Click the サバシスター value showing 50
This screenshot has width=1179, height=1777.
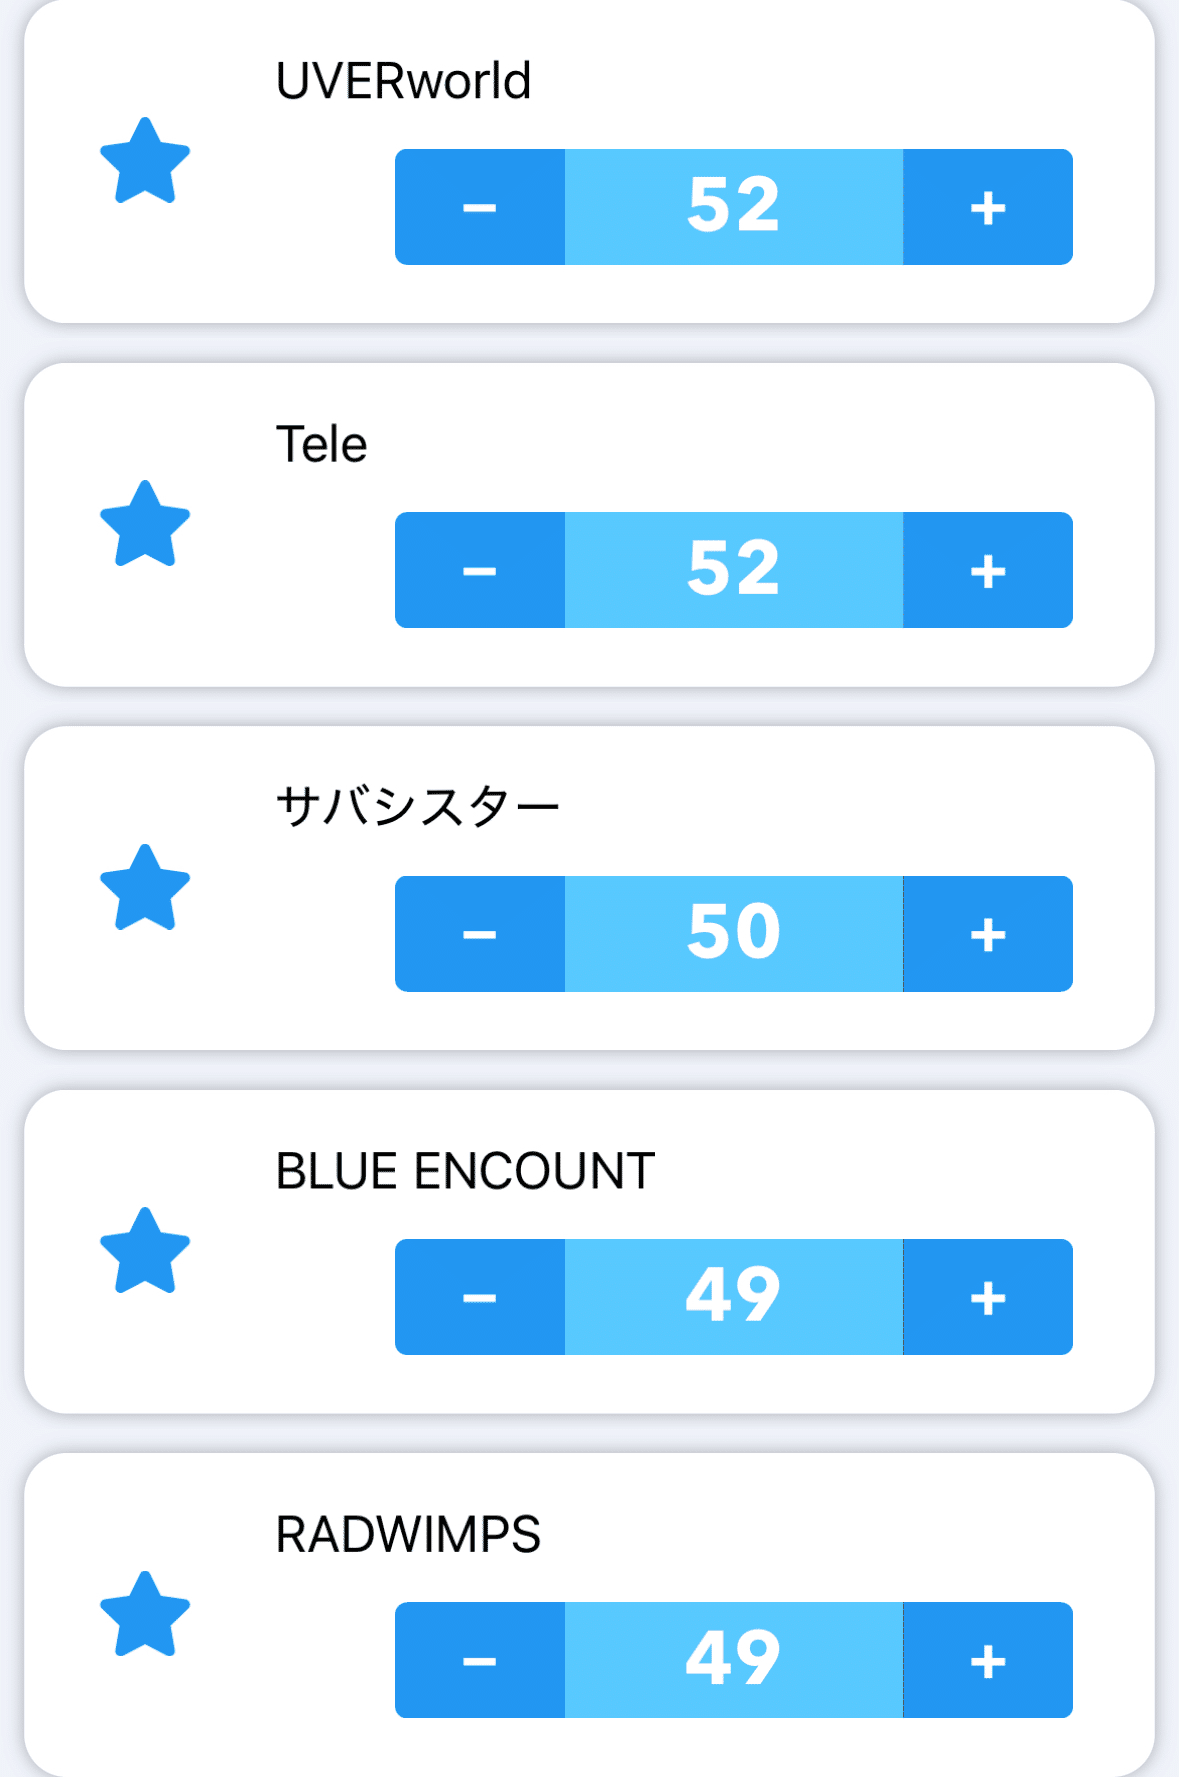coord(734,934)
